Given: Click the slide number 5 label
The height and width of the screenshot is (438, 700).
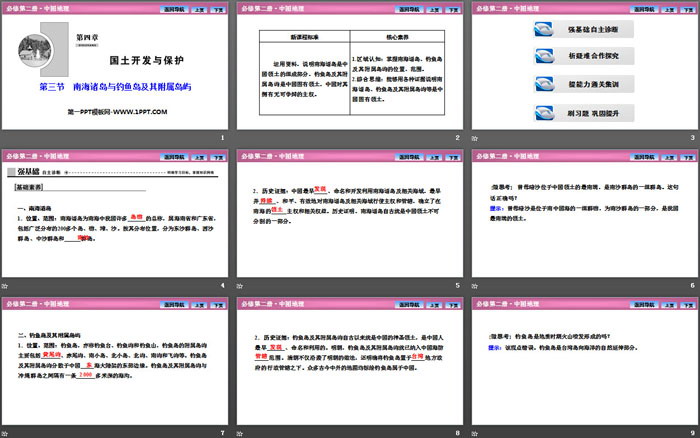Looking at the screenshot, I should (x=458, y=285).
